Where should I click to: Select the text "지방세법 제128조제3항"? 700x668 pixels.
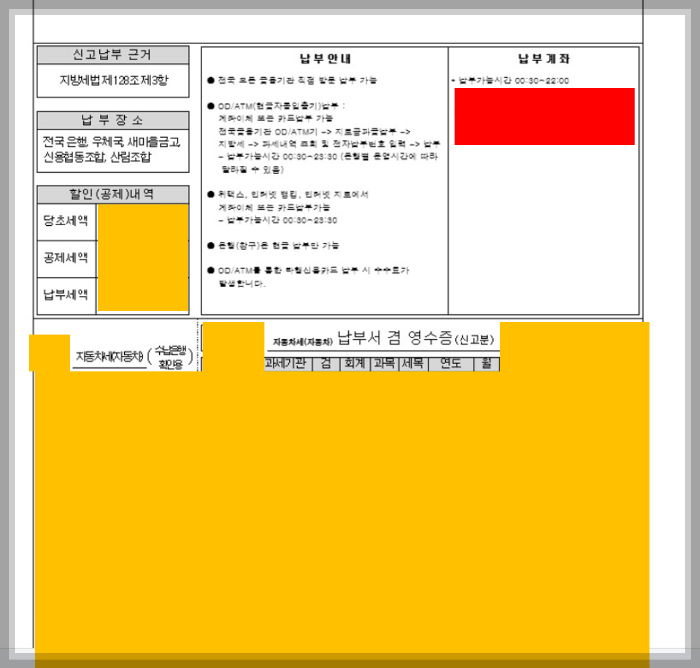click(114, 80)
